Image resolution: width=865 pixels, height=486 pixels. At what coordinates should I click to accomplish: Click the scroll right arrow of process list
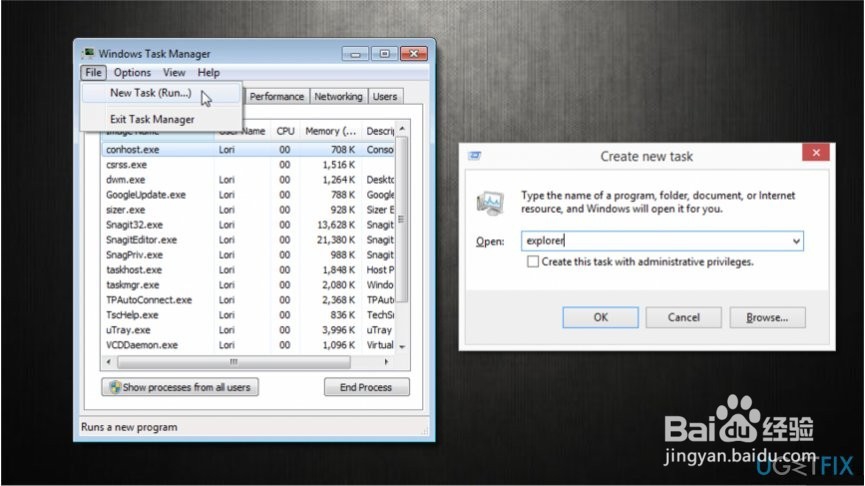[386, 362]
